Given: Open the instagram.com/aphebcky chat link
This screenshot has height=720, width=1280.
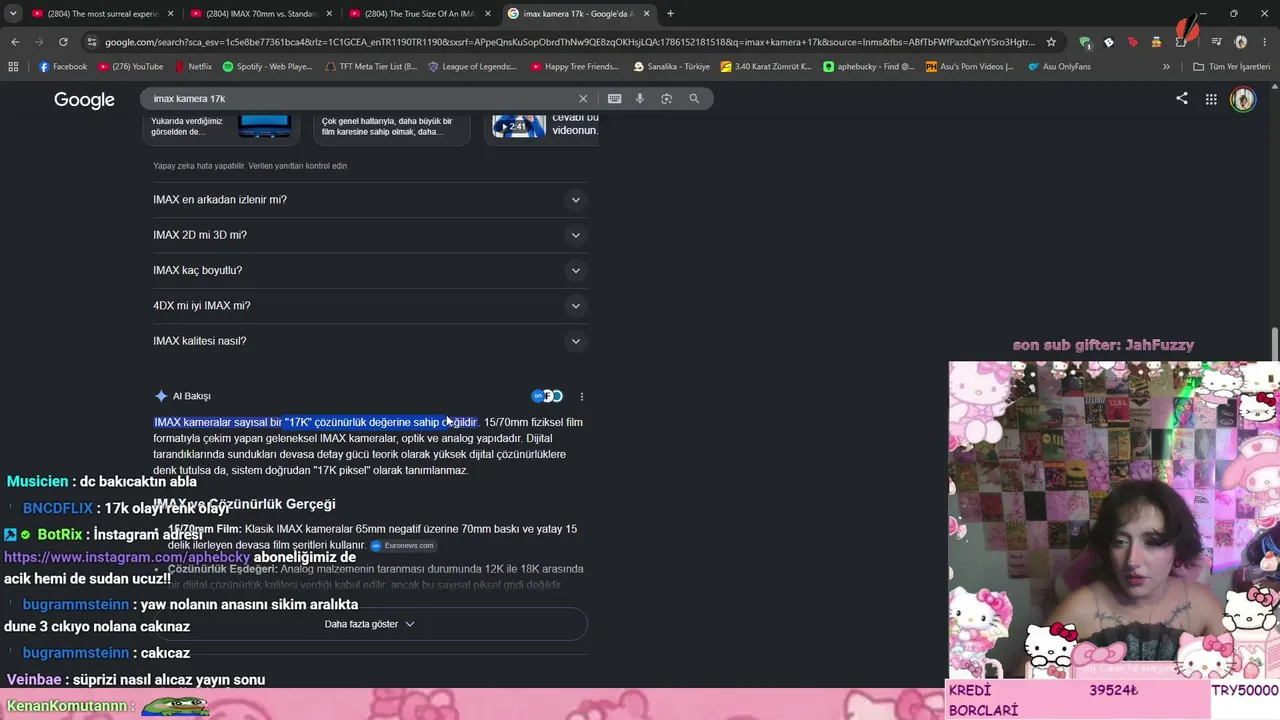Looking at the screenshot, I should click(127, 558).
